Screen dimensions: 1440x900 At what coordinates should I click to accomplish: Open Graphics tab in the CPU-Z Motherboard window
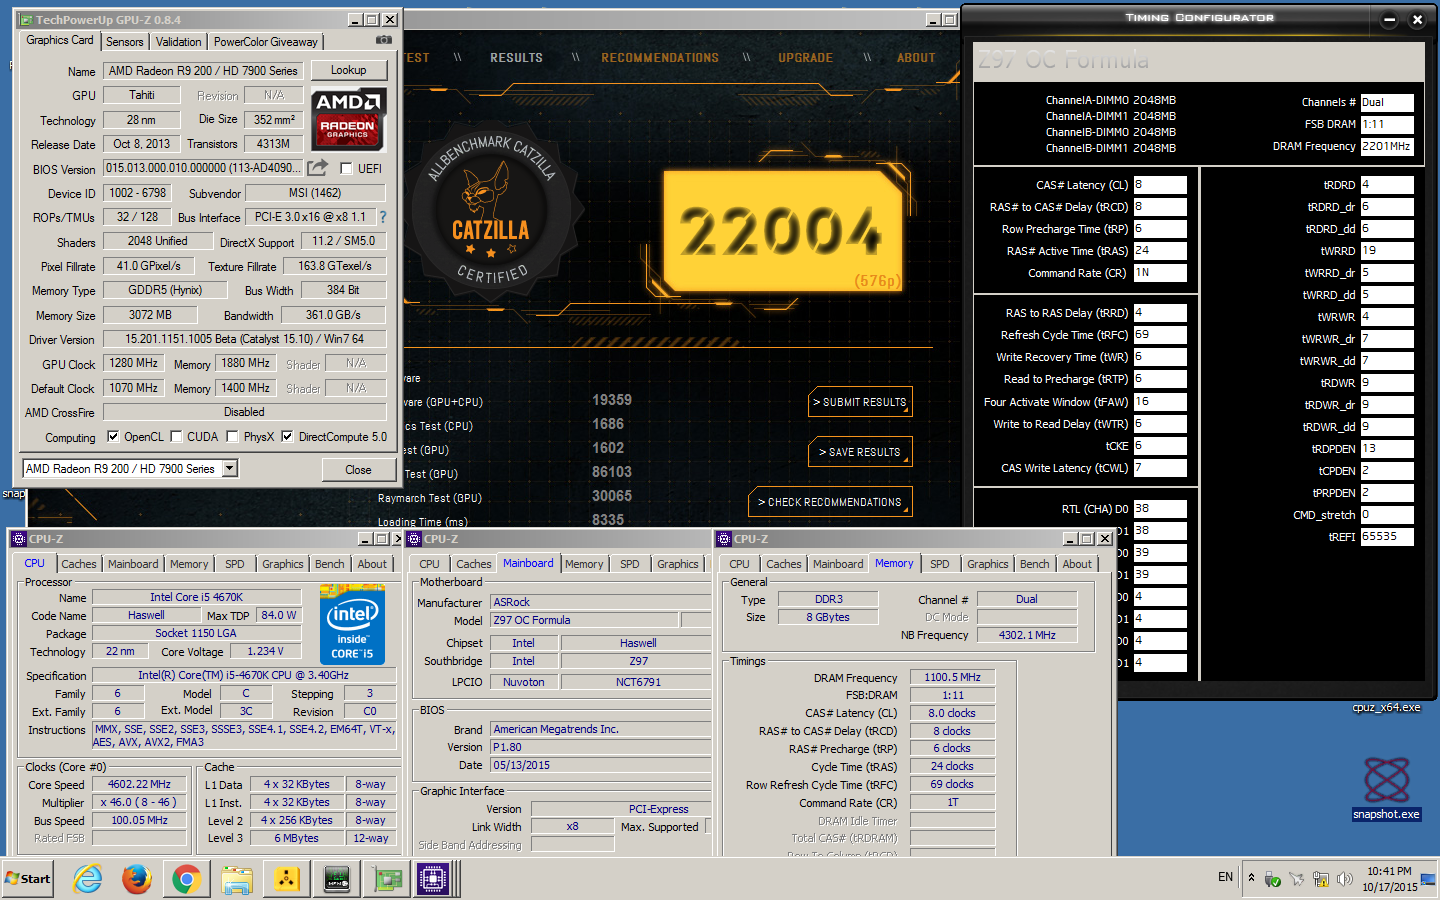tap(678, 564)
